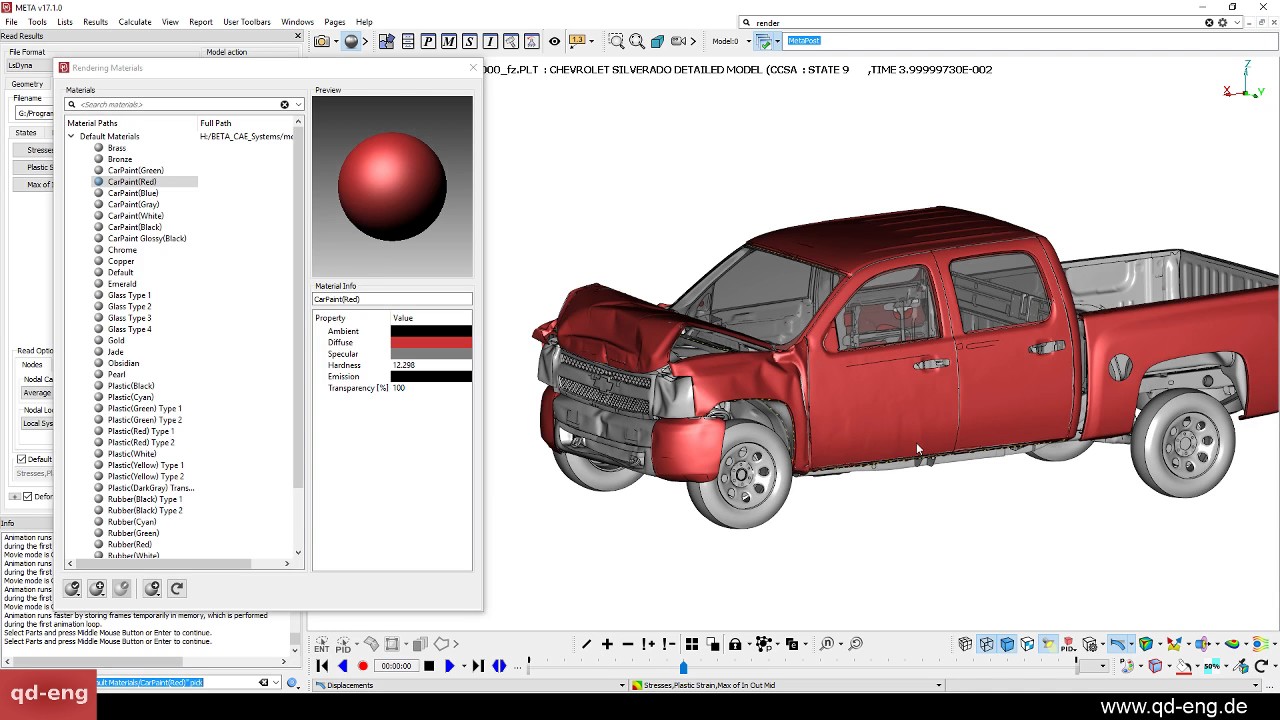Screen dimensions: 1280x720
Task: Open the Windows menu
Action: [x=297, y=22]
